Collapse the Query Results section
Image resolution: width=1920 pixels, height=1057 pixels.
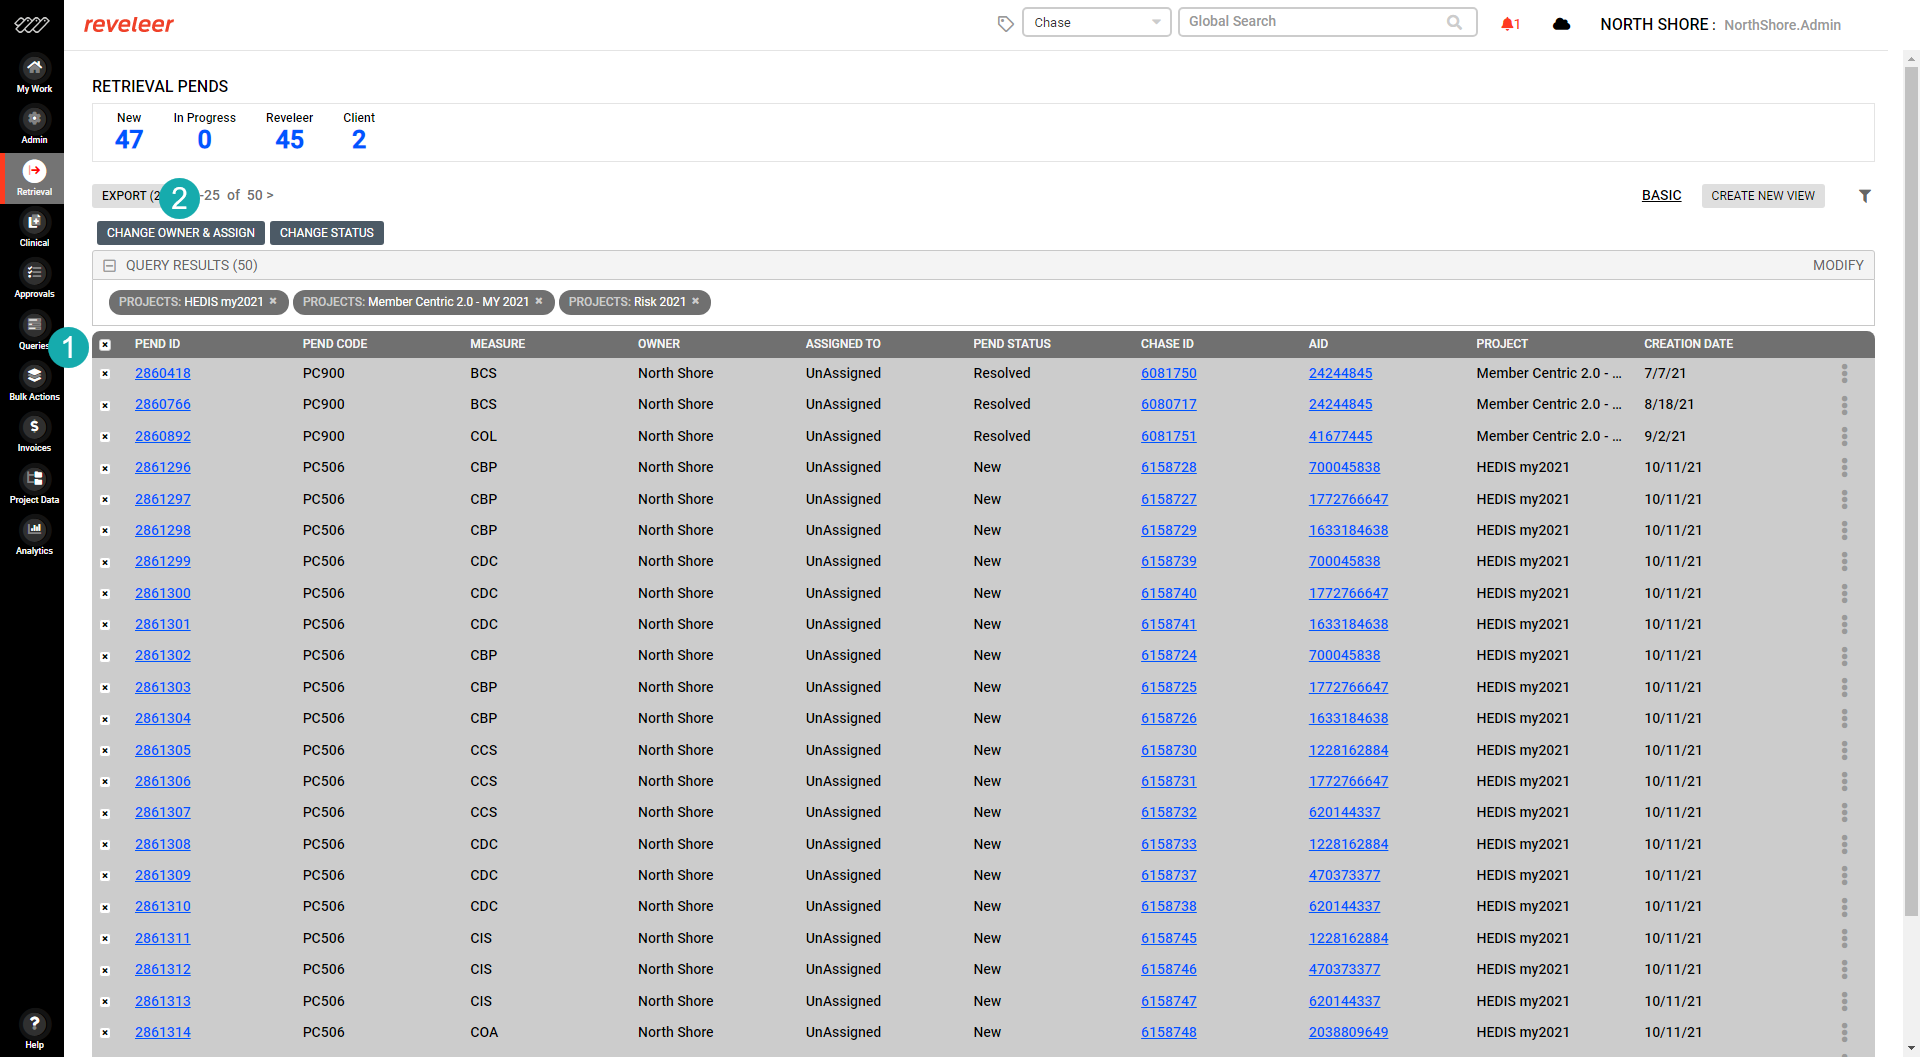(x=110, y=266)
